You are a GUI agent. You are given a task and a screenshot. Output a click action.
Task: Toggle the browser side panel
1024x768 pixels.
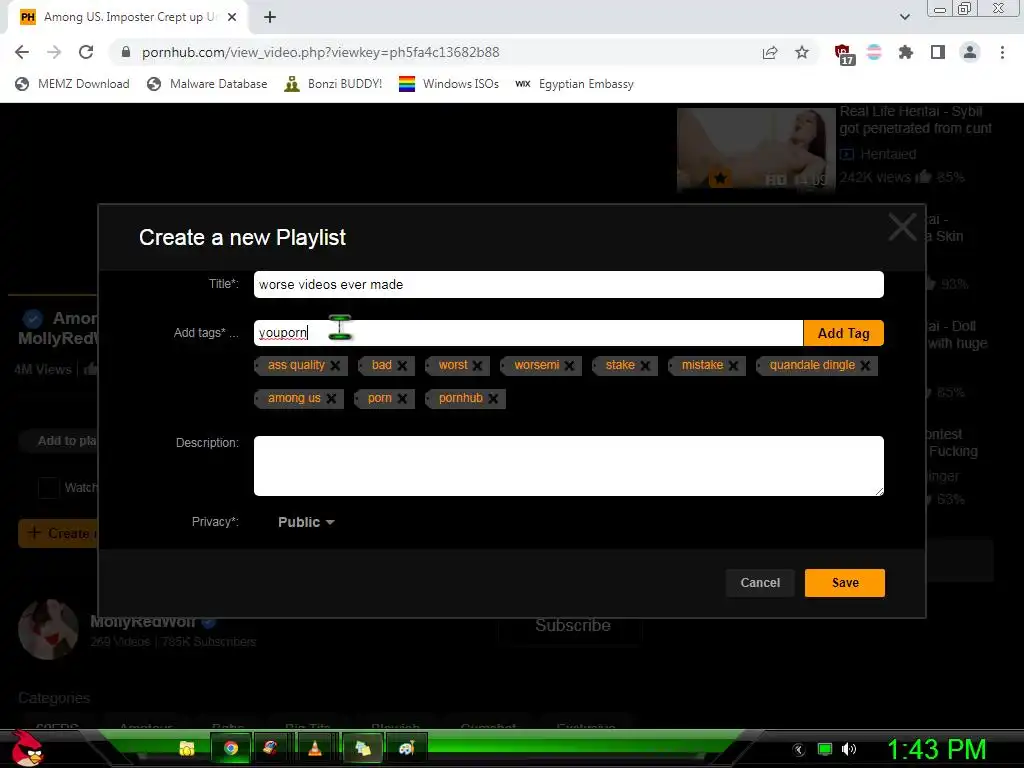pyautogui.click(x=938, y=52)
